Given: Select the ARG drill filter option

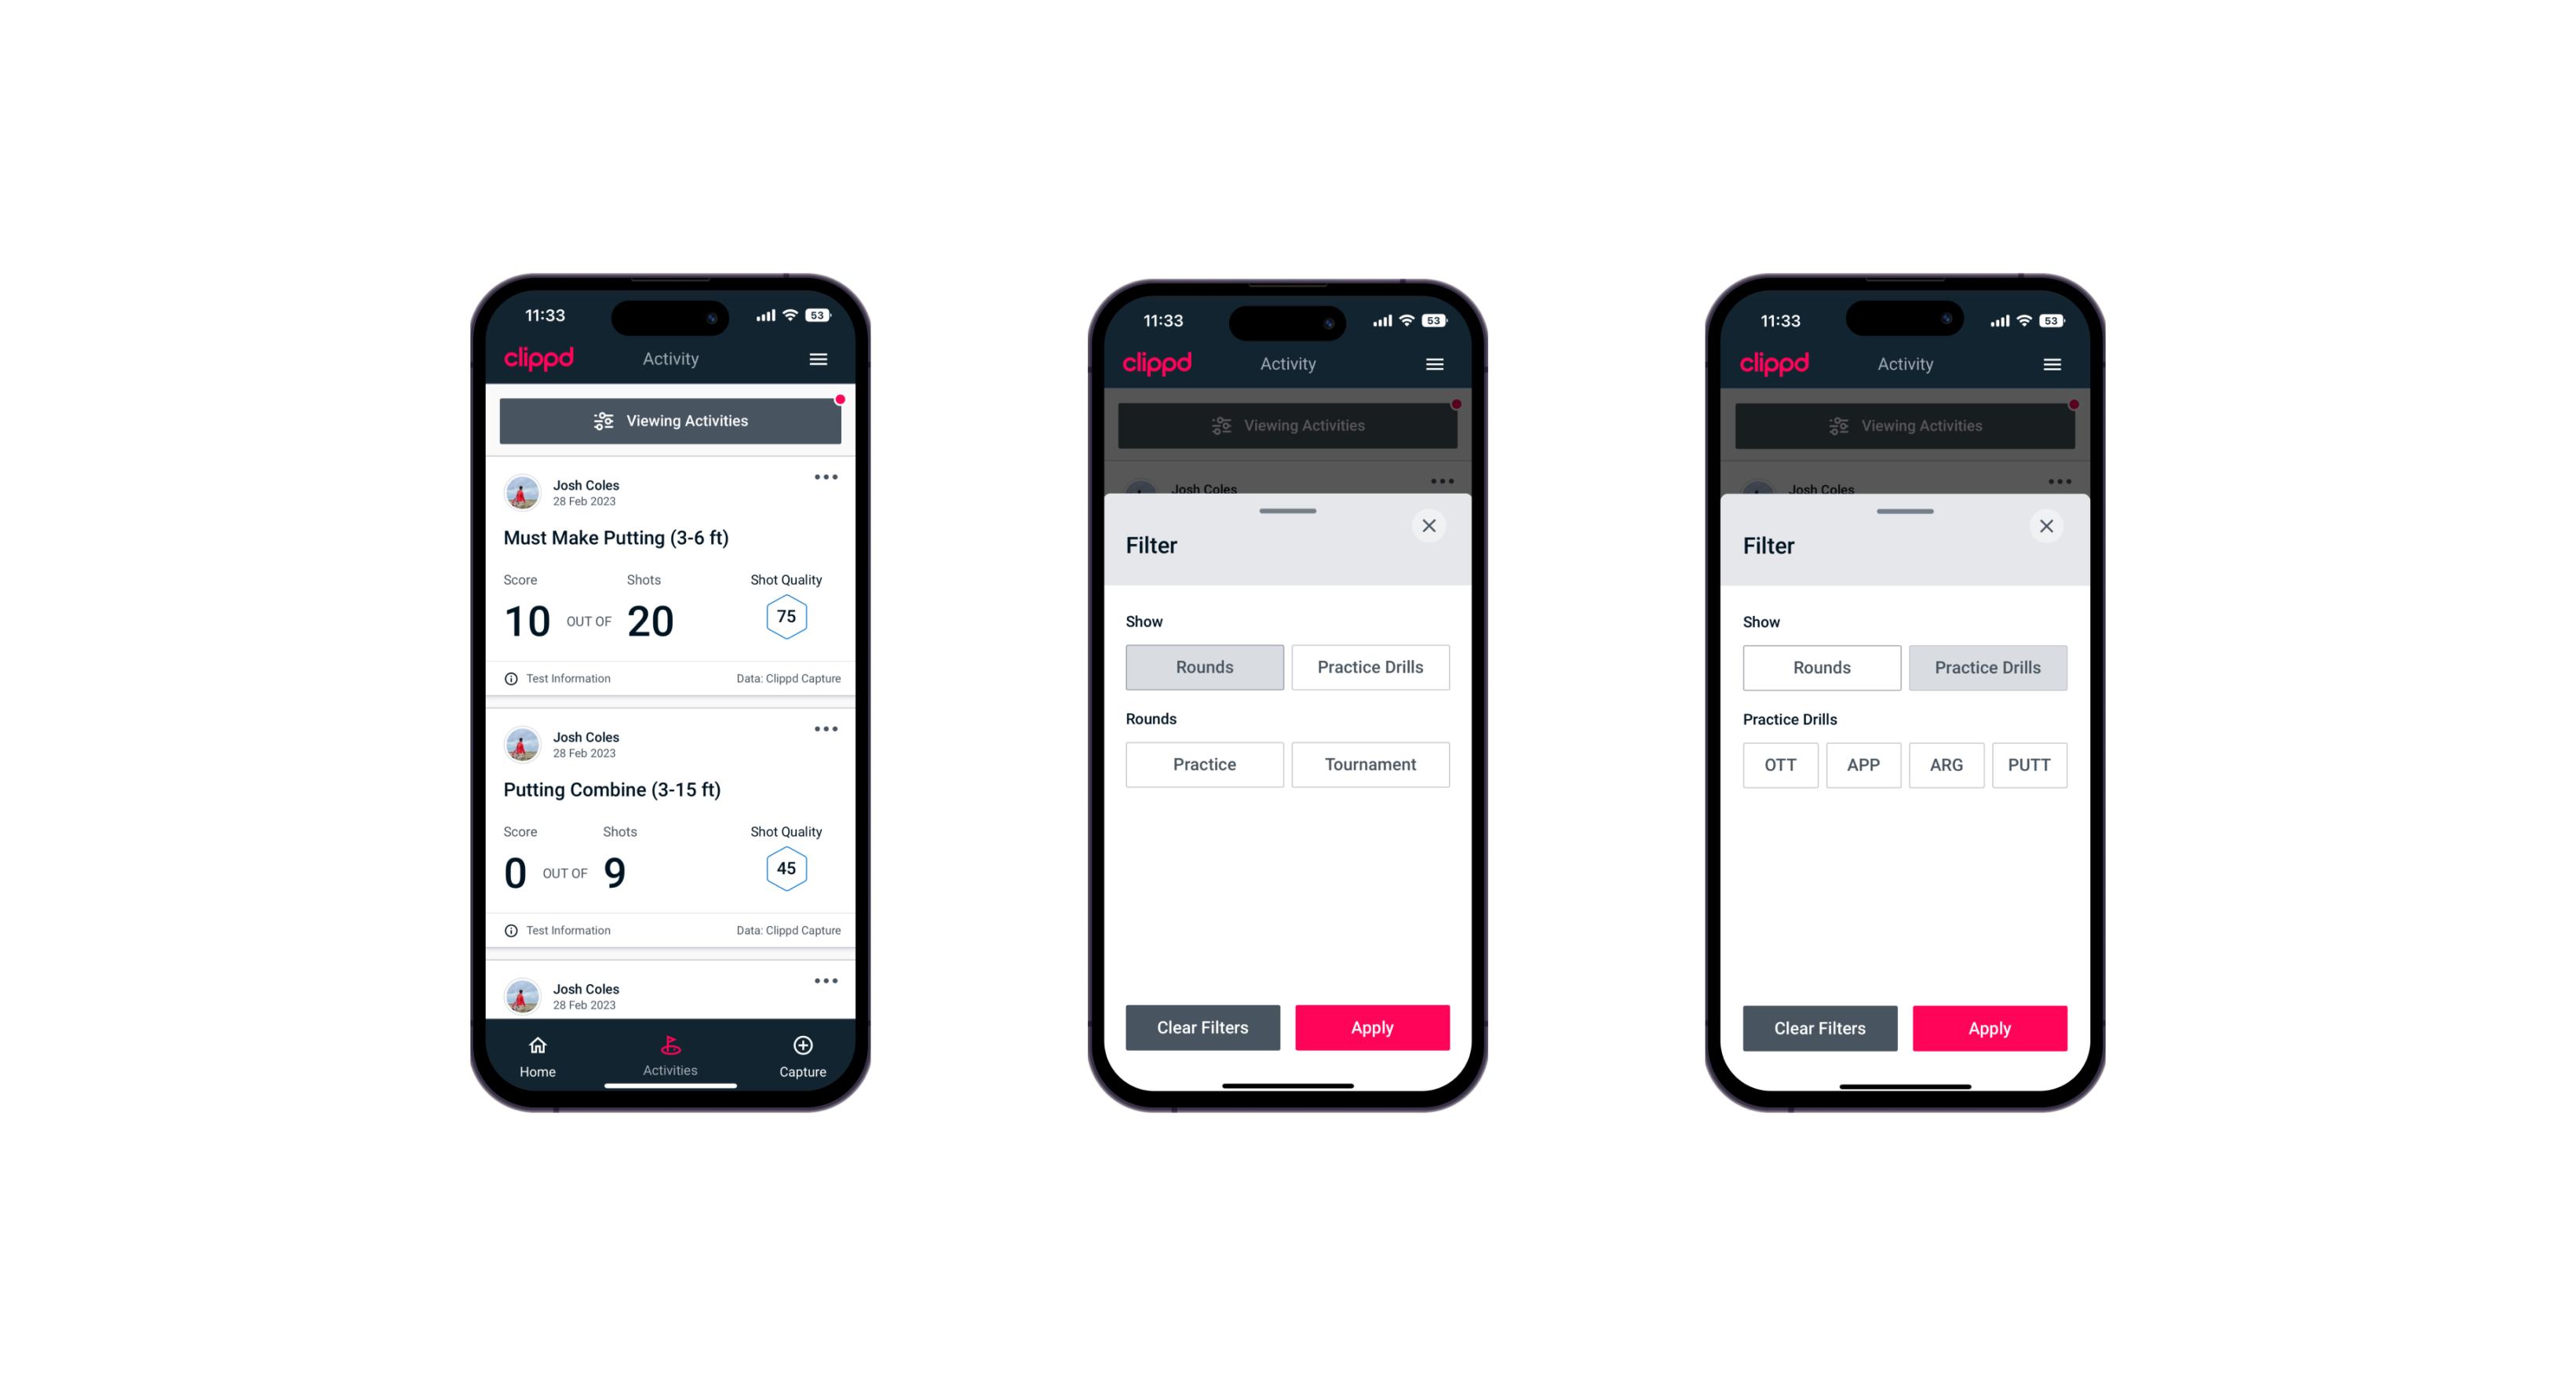Looking at the screenshot, I should pos(1946,763).
